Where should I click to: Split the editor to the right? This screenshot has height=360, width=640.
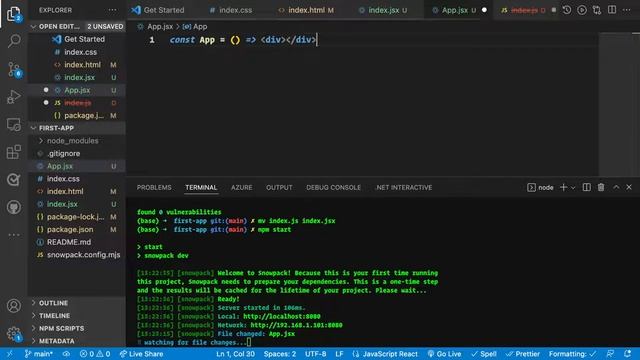[x=612, y=10]
